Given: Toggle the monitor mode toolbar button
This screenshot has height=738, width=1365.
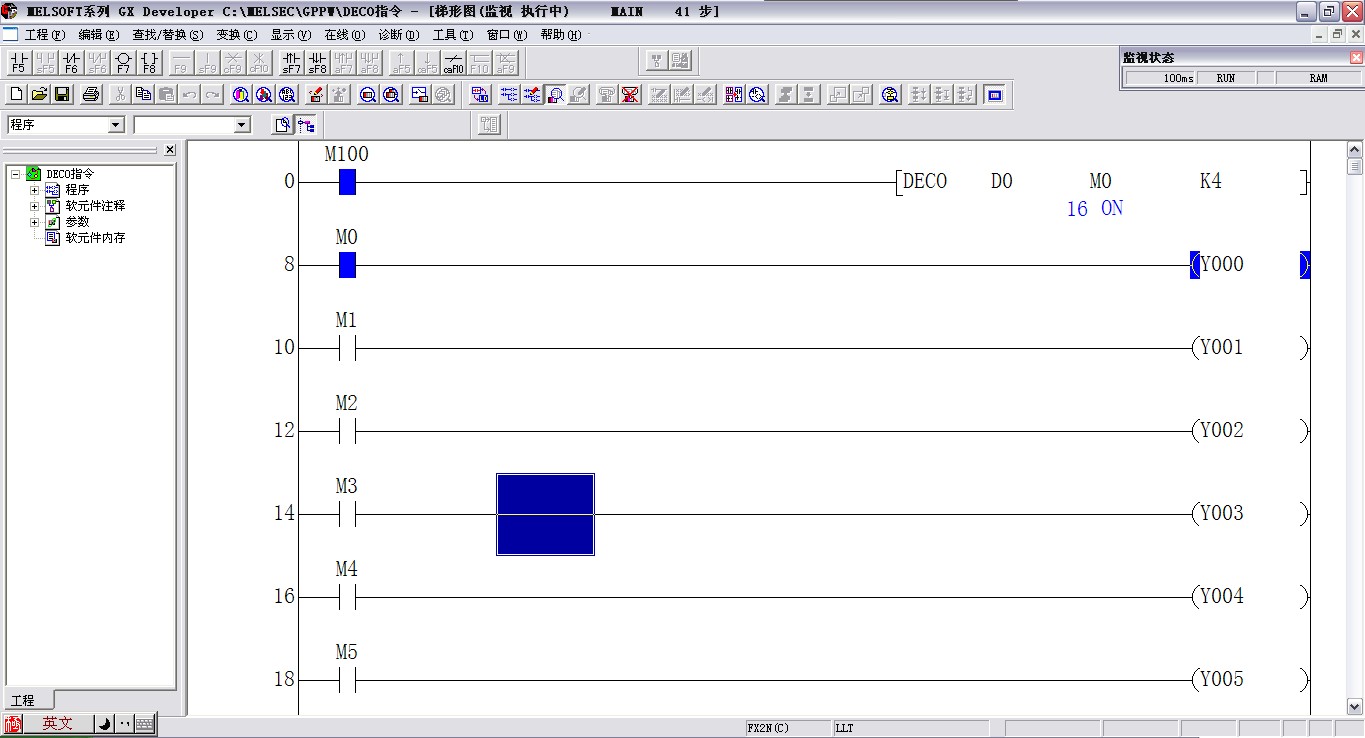Looking at the screenshot, I should click(x=555, y=95).
